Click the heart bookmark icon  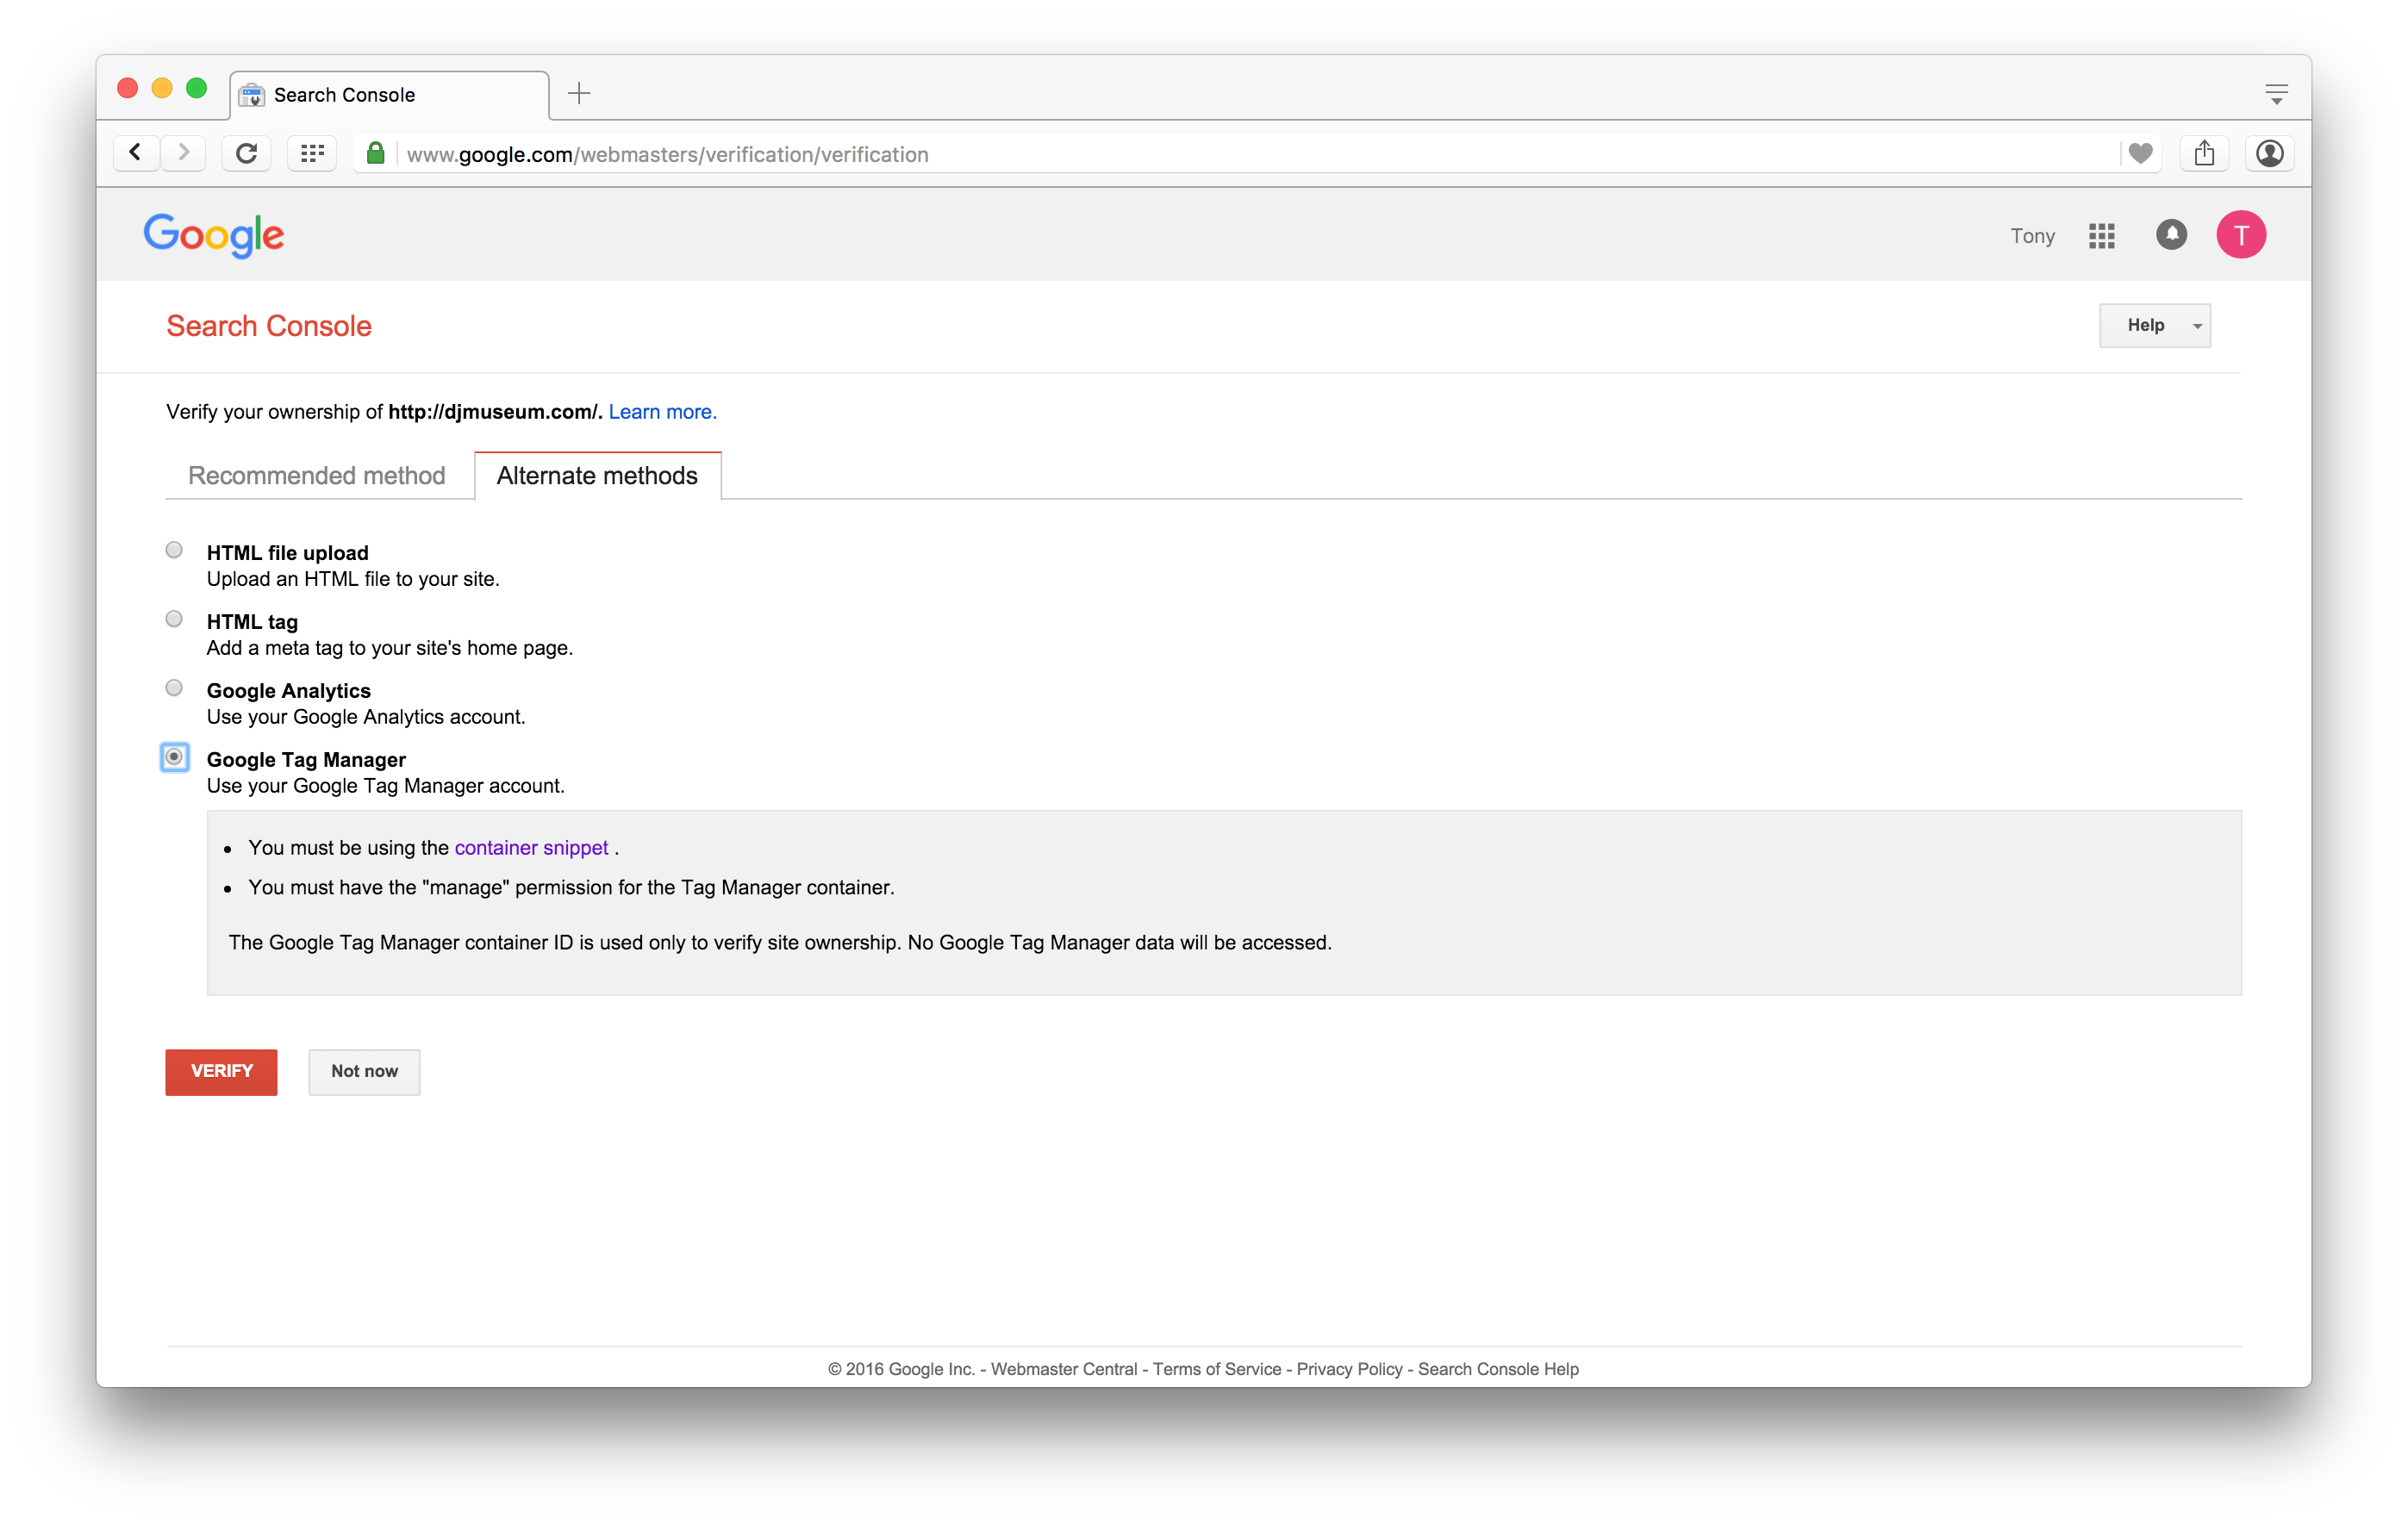(2140, 153)
